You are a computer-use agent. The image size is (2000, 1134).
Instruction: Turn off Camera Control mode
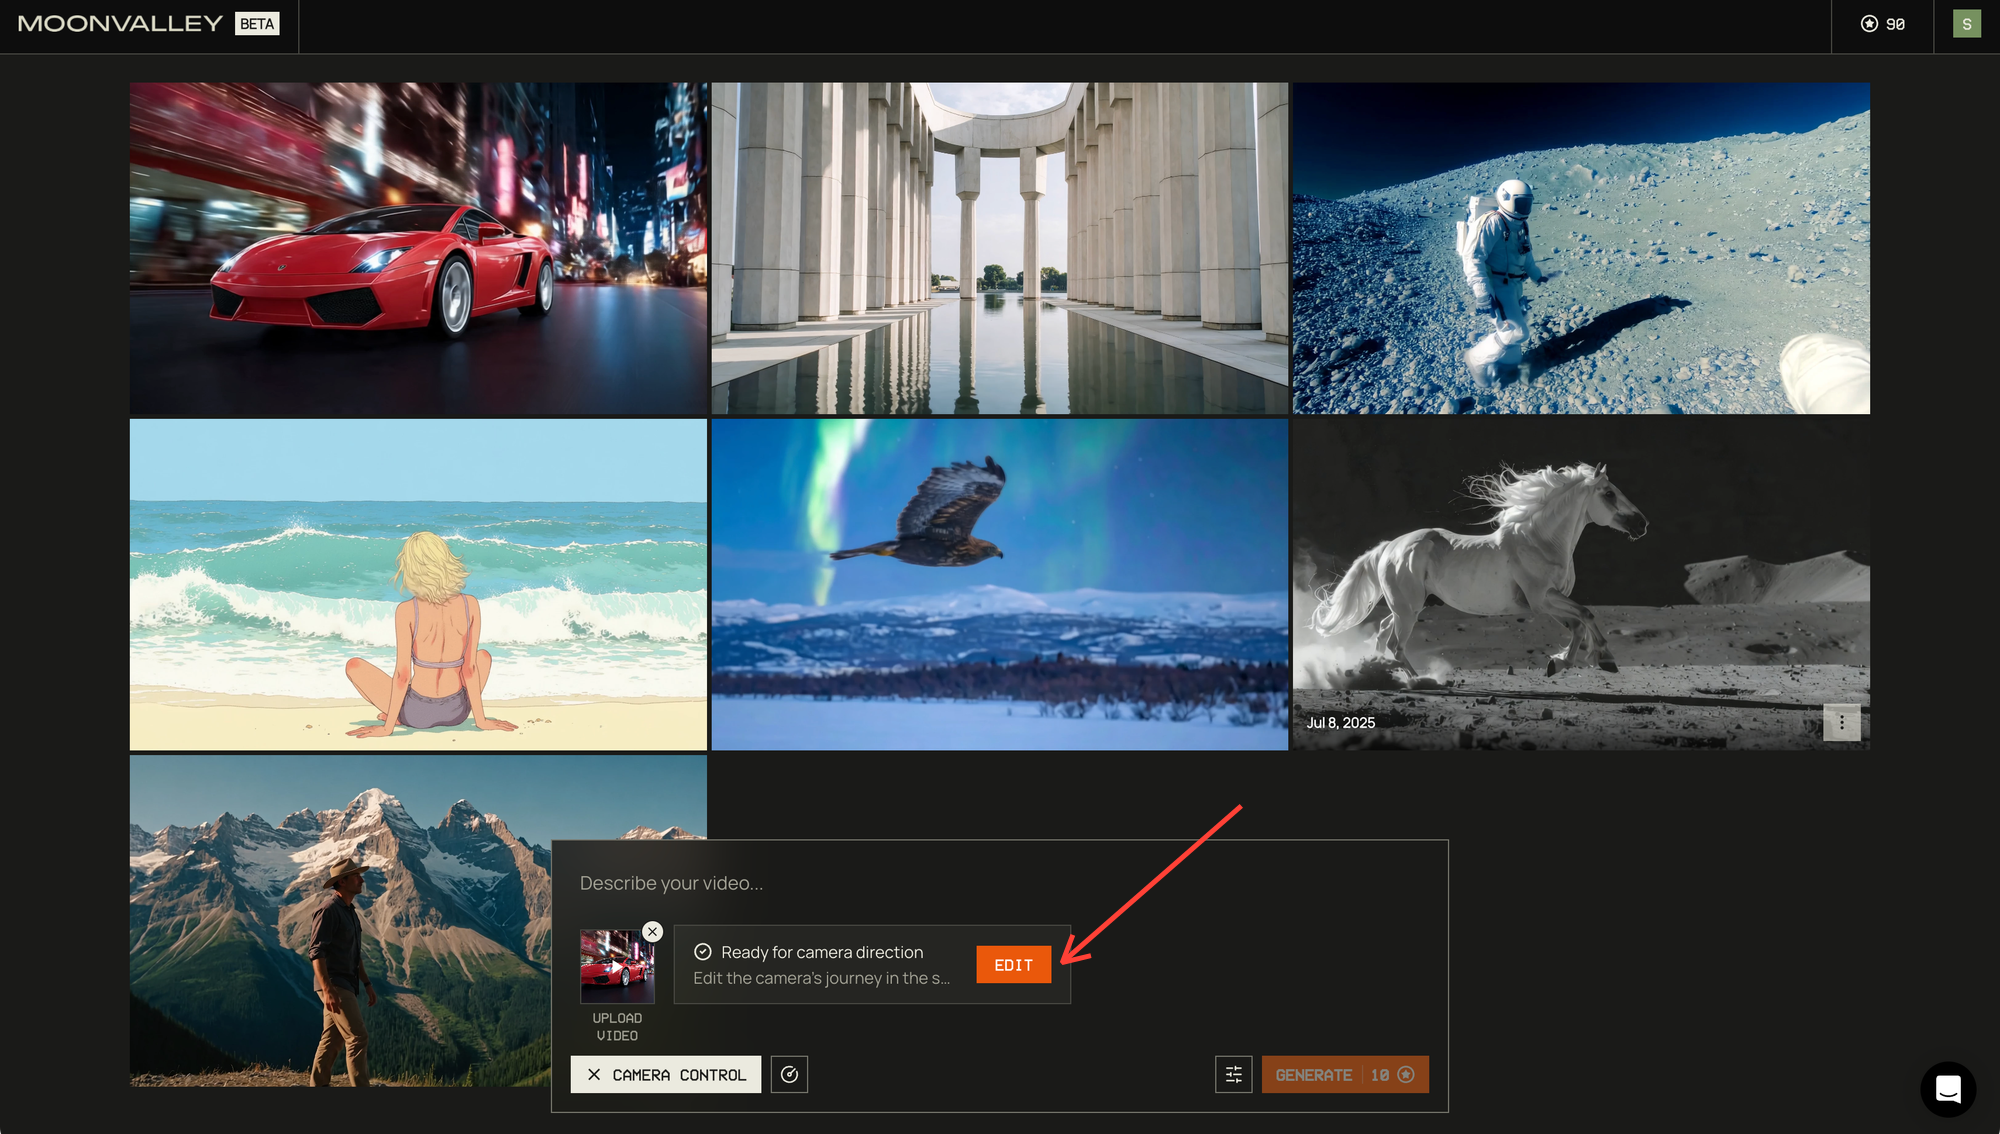[665, 1075]
